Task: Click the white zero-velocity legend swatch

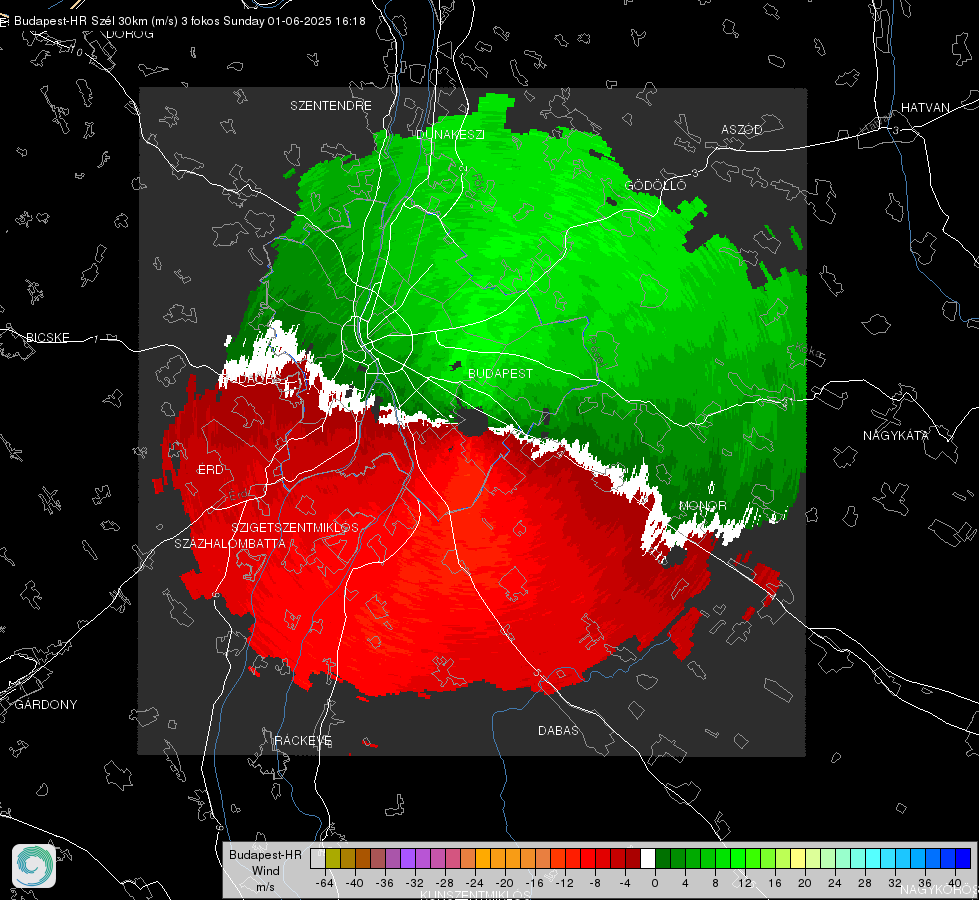Action: pyautogui.click(x=648, y=858)
